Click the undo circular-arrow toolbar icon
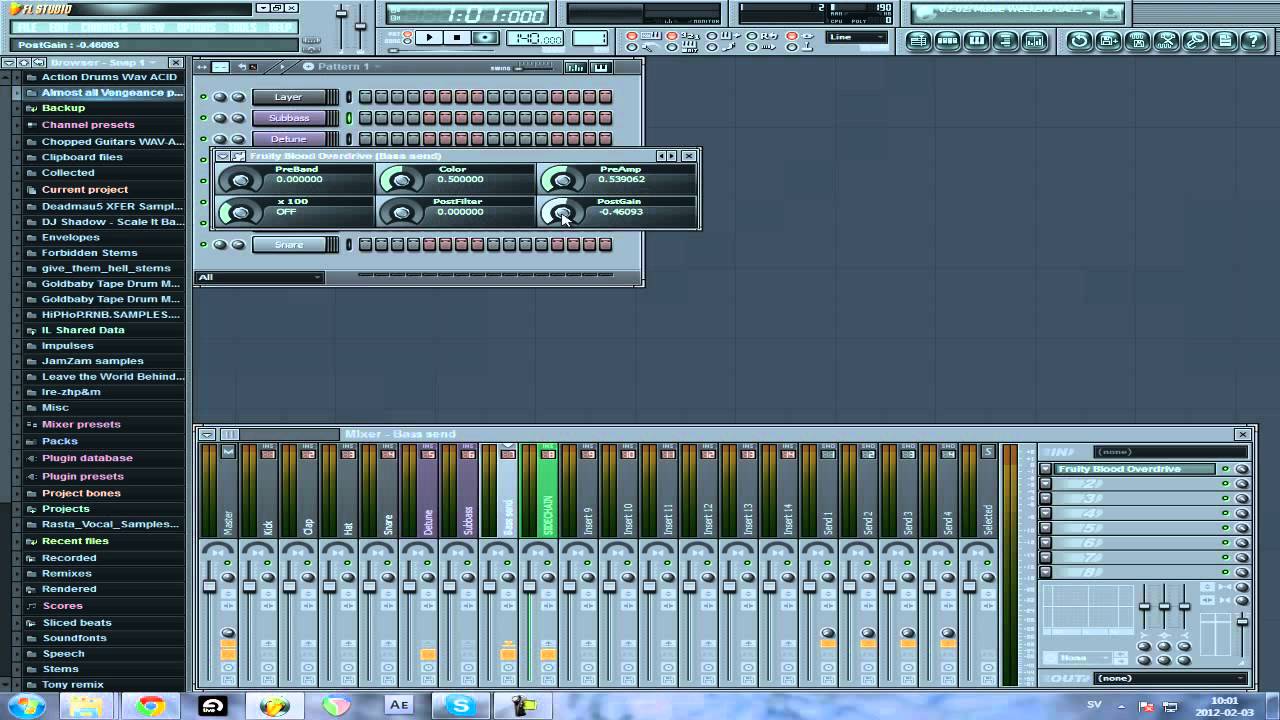Viewport: 1280px width, 720px height. pos(1079,41)
